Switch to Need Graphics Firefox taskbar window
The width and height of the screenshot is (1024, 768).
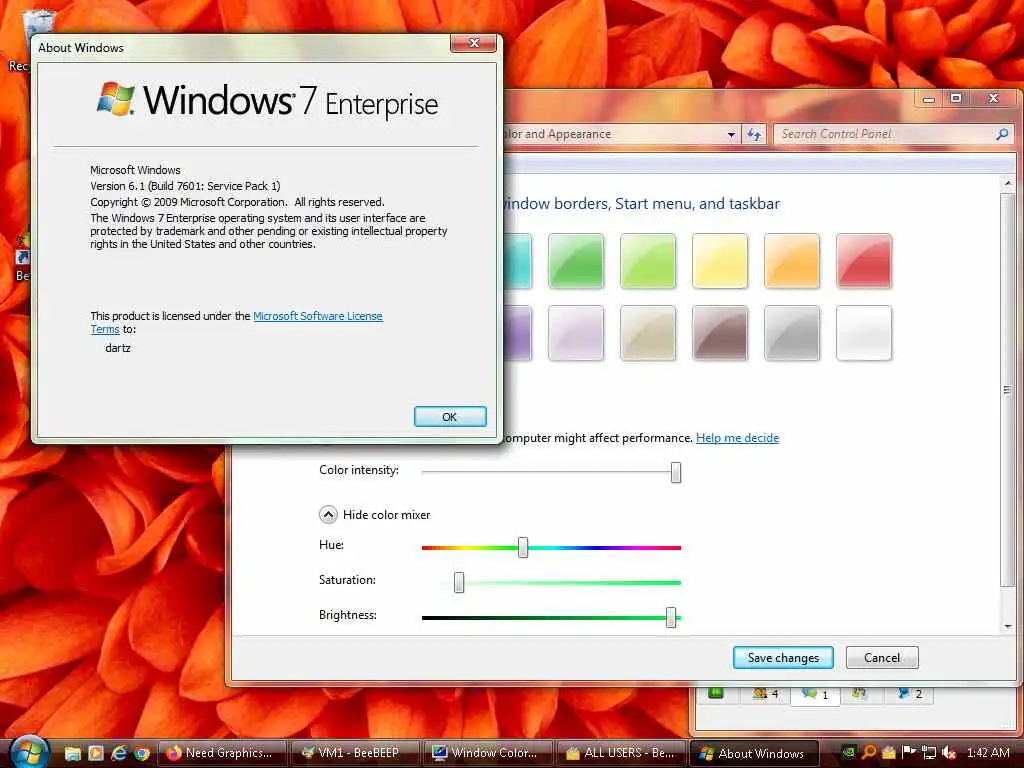pos(221,753)
